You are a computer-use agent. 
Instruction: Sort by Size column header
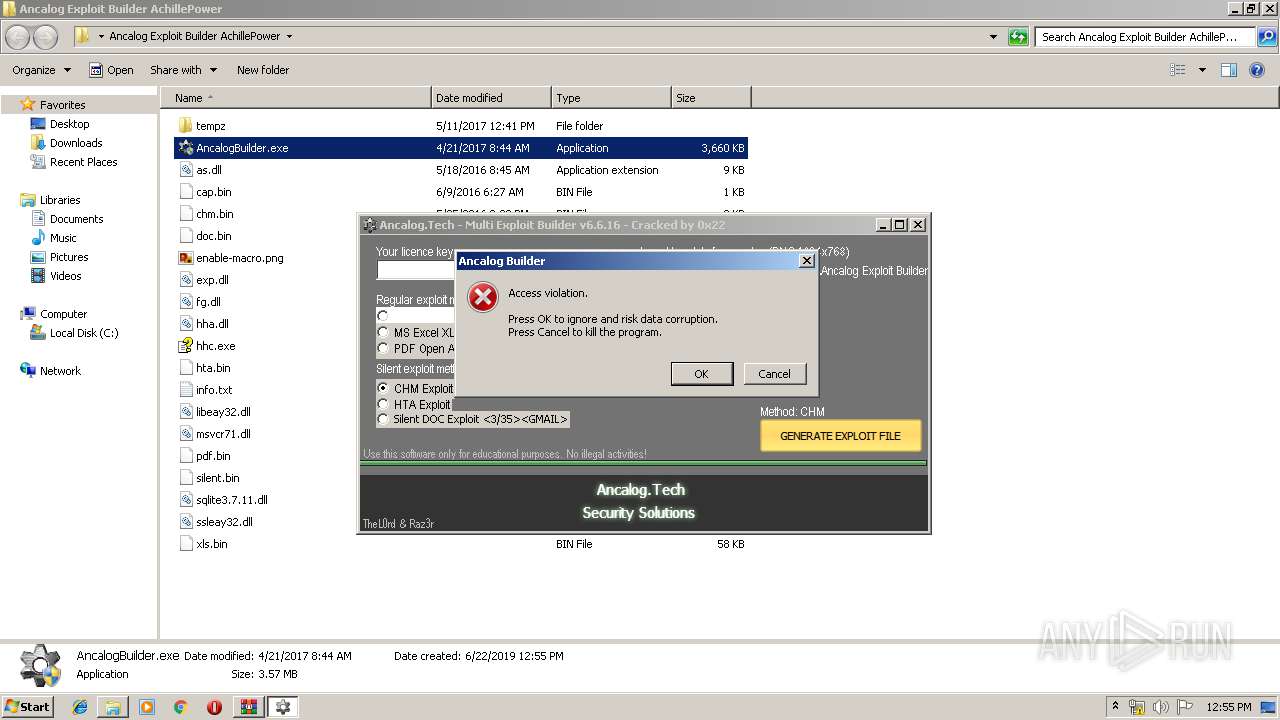point(711,98)
